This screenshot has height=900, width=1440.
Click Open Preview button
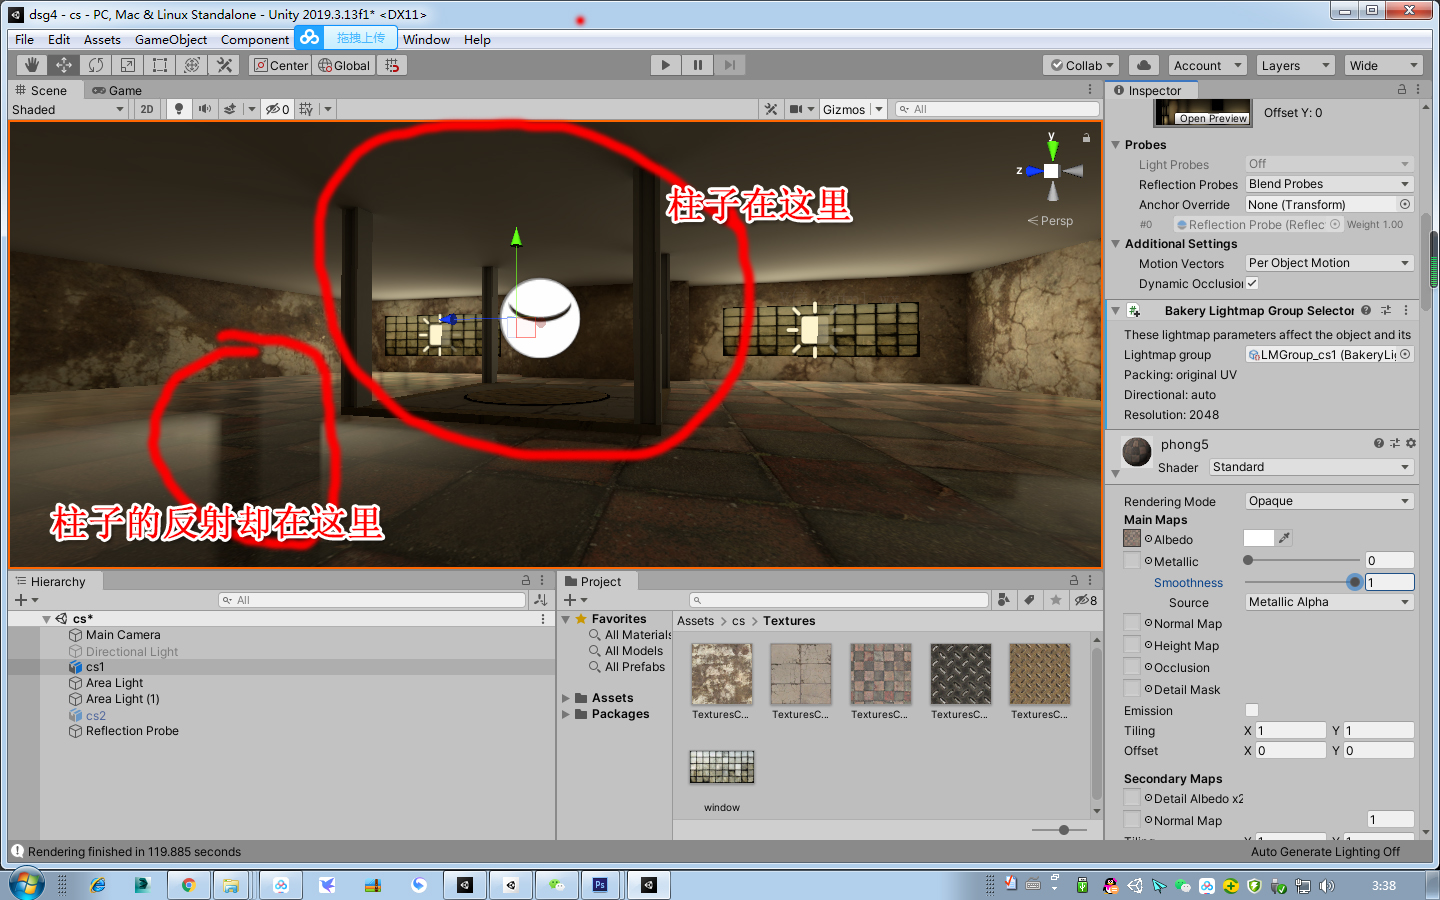(1213, 118)
